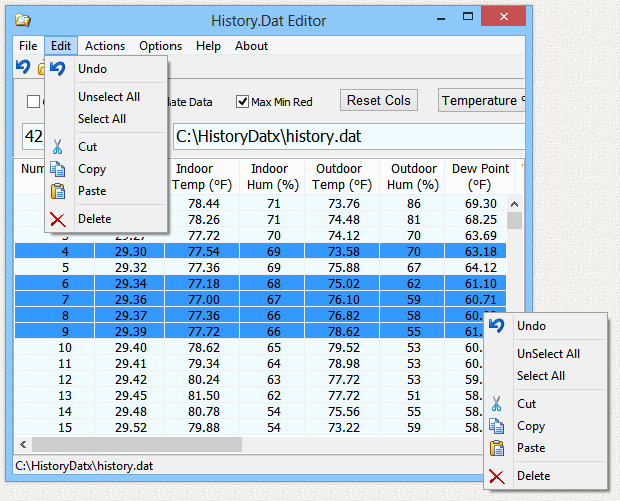Choose Paste label in the Edit menu
This screenshot has width=620, height=501.
coord(92,191)
